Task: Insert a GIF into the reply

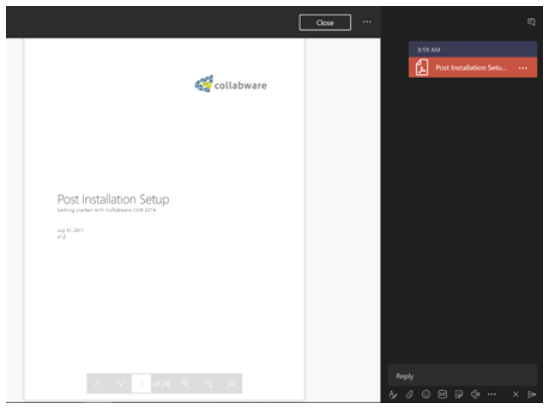Action: [x=442, y=394]
